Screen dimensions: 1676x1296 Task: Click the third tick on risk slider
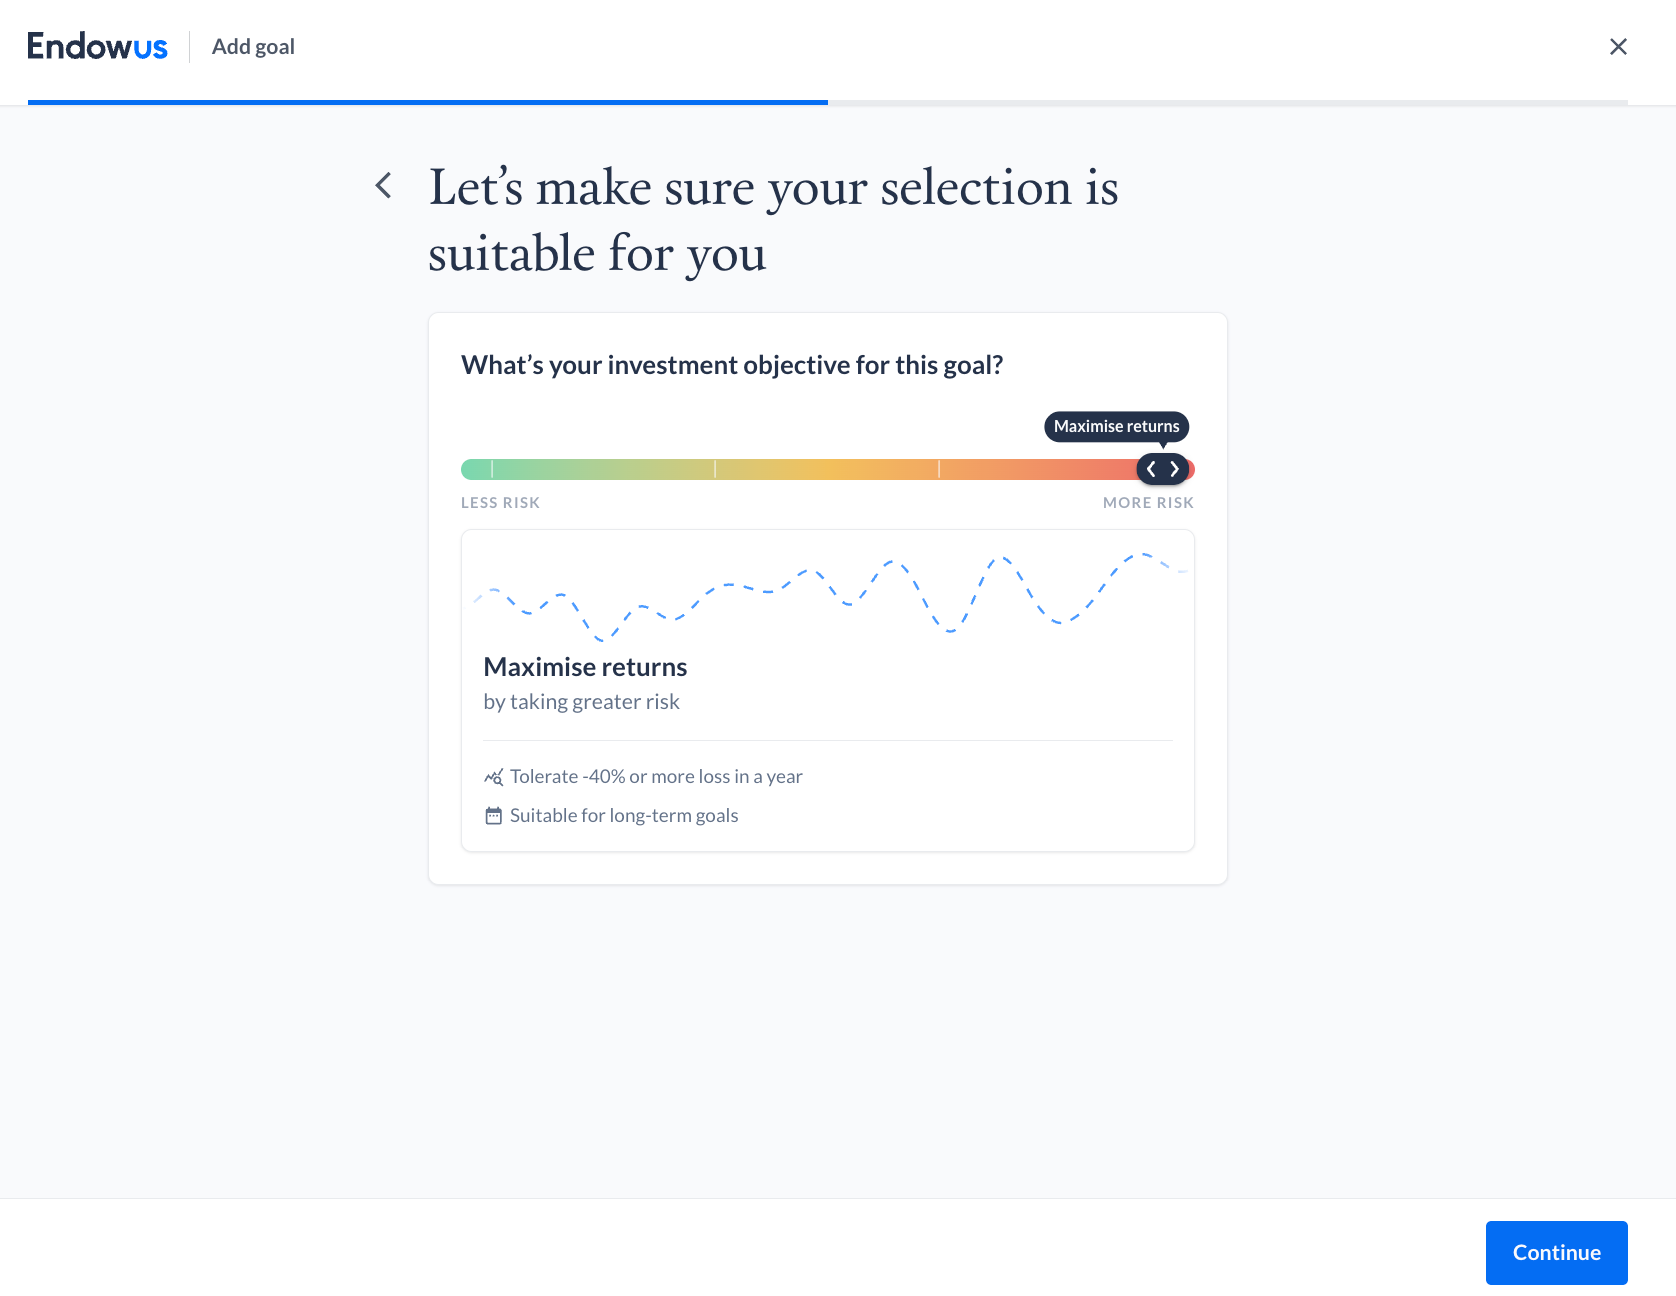[x=939, y=469]
